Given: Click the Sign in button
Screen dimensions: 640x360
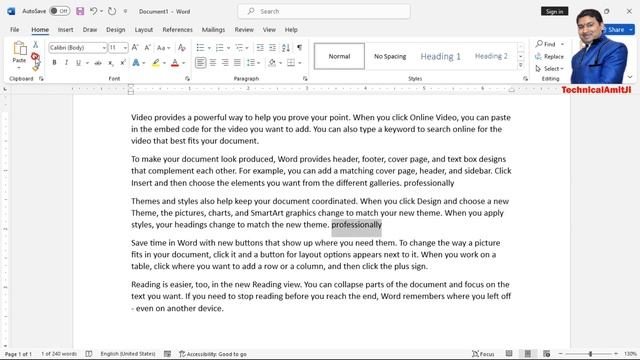Looking at the screenshot, I should coord(554,11).
